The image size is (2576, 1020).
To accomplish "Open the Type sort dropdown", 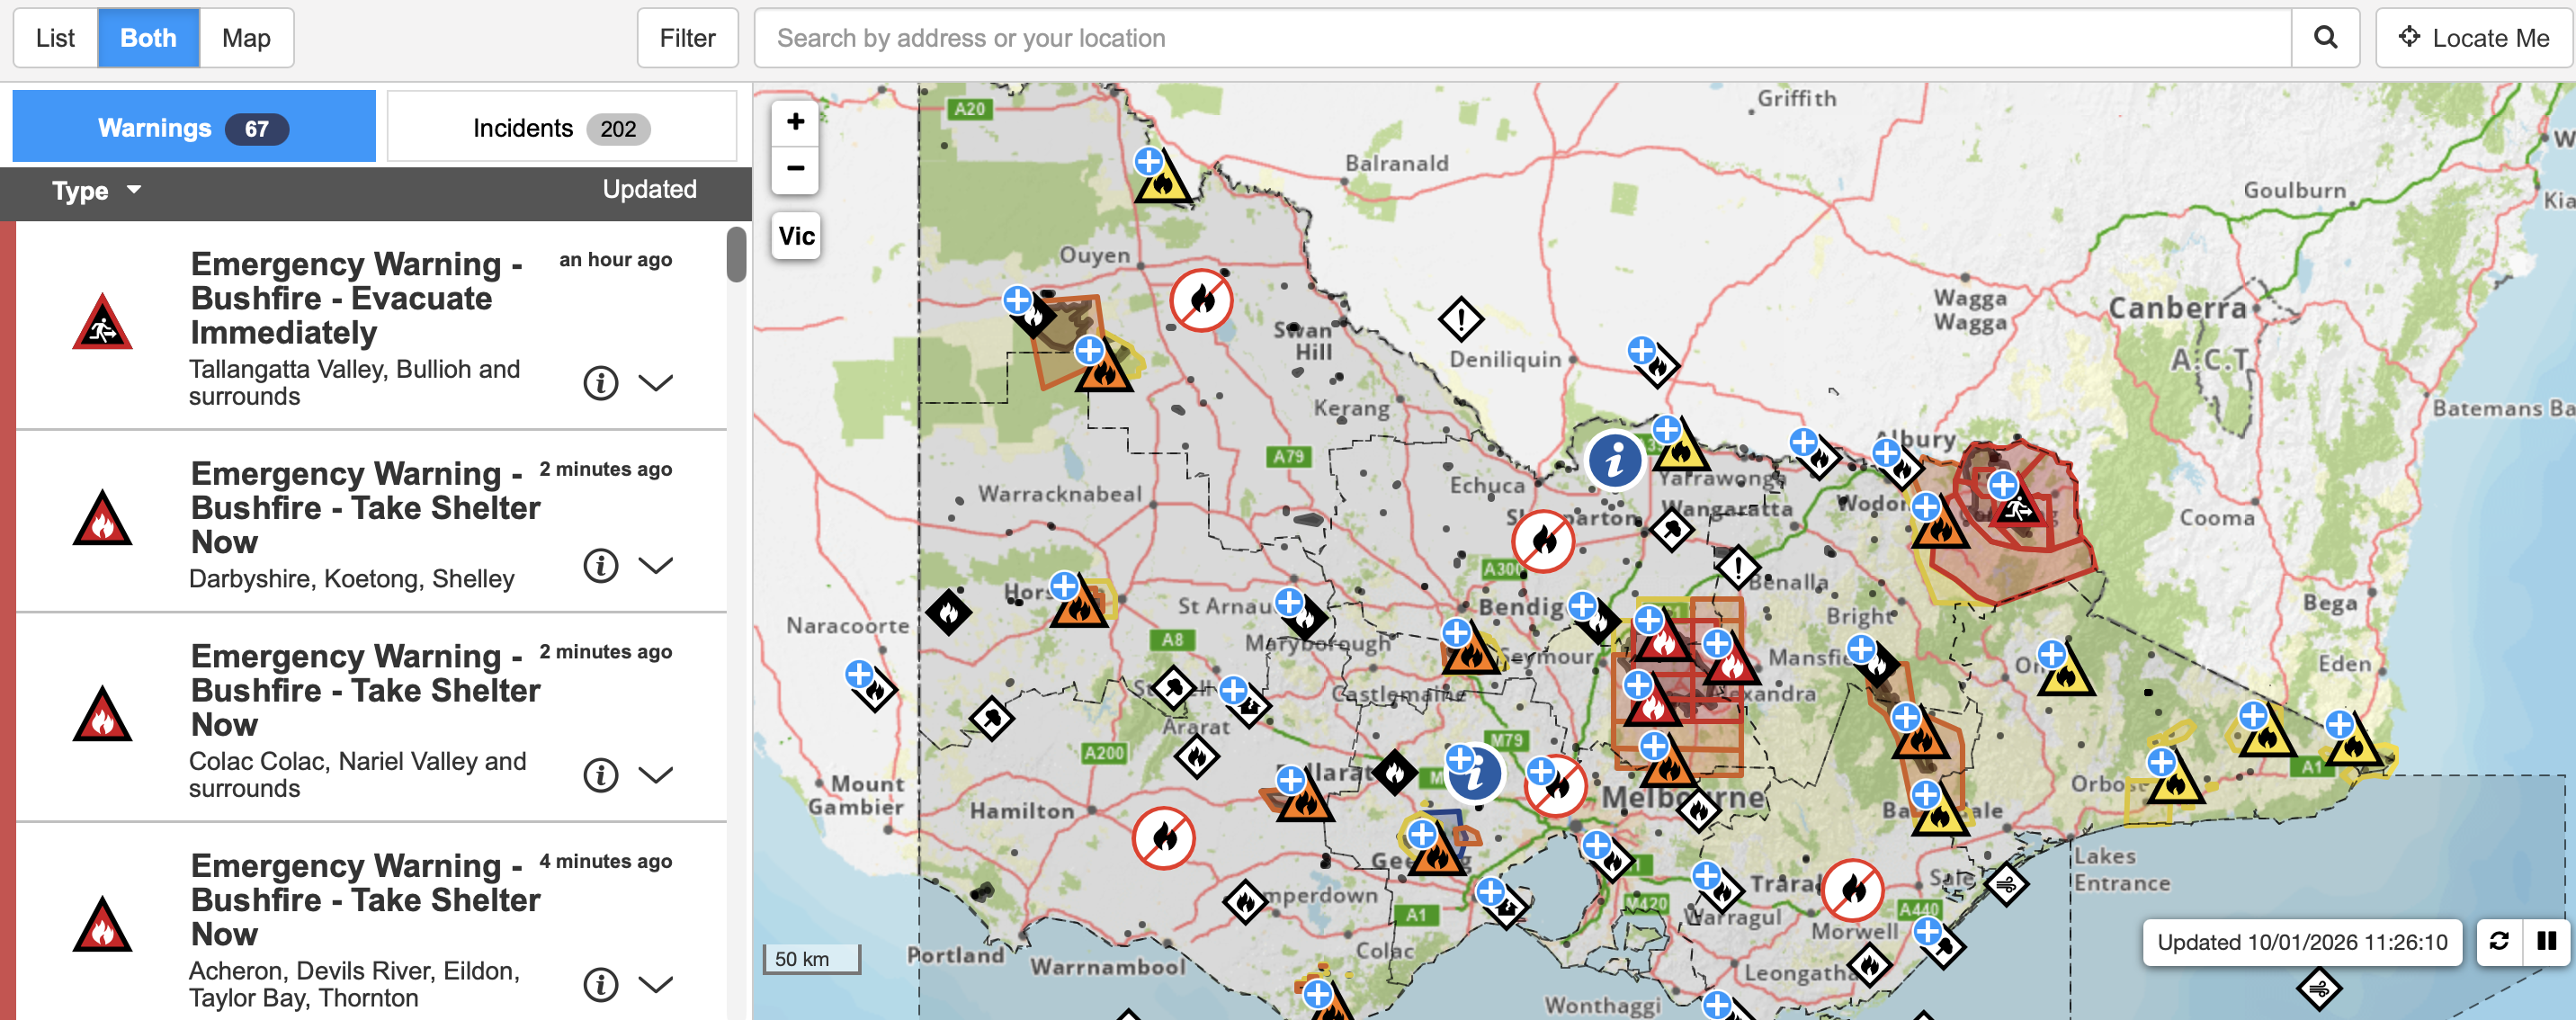I will (x=96, y=190).
